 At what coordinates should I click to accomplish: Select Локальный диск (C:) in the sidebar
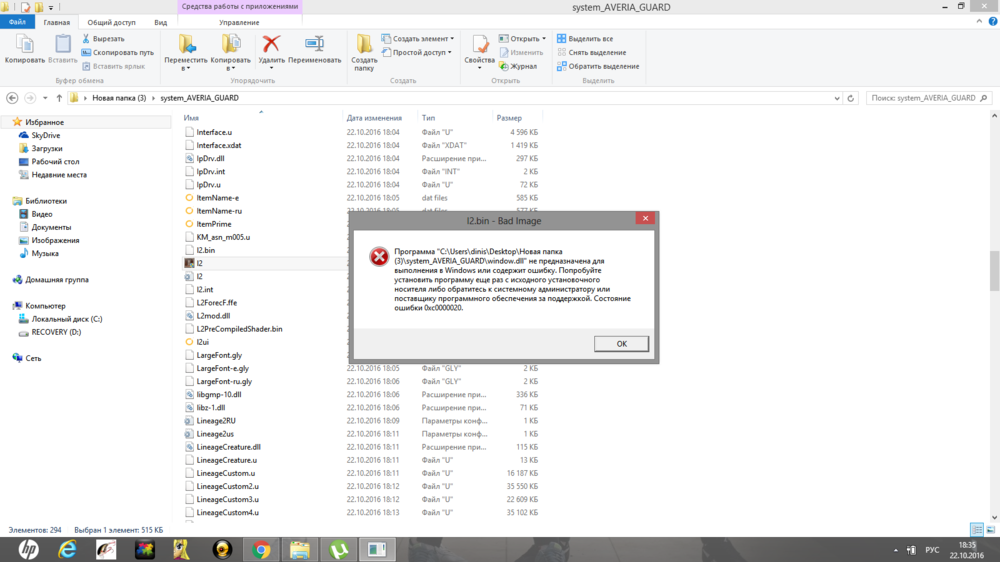66,319
